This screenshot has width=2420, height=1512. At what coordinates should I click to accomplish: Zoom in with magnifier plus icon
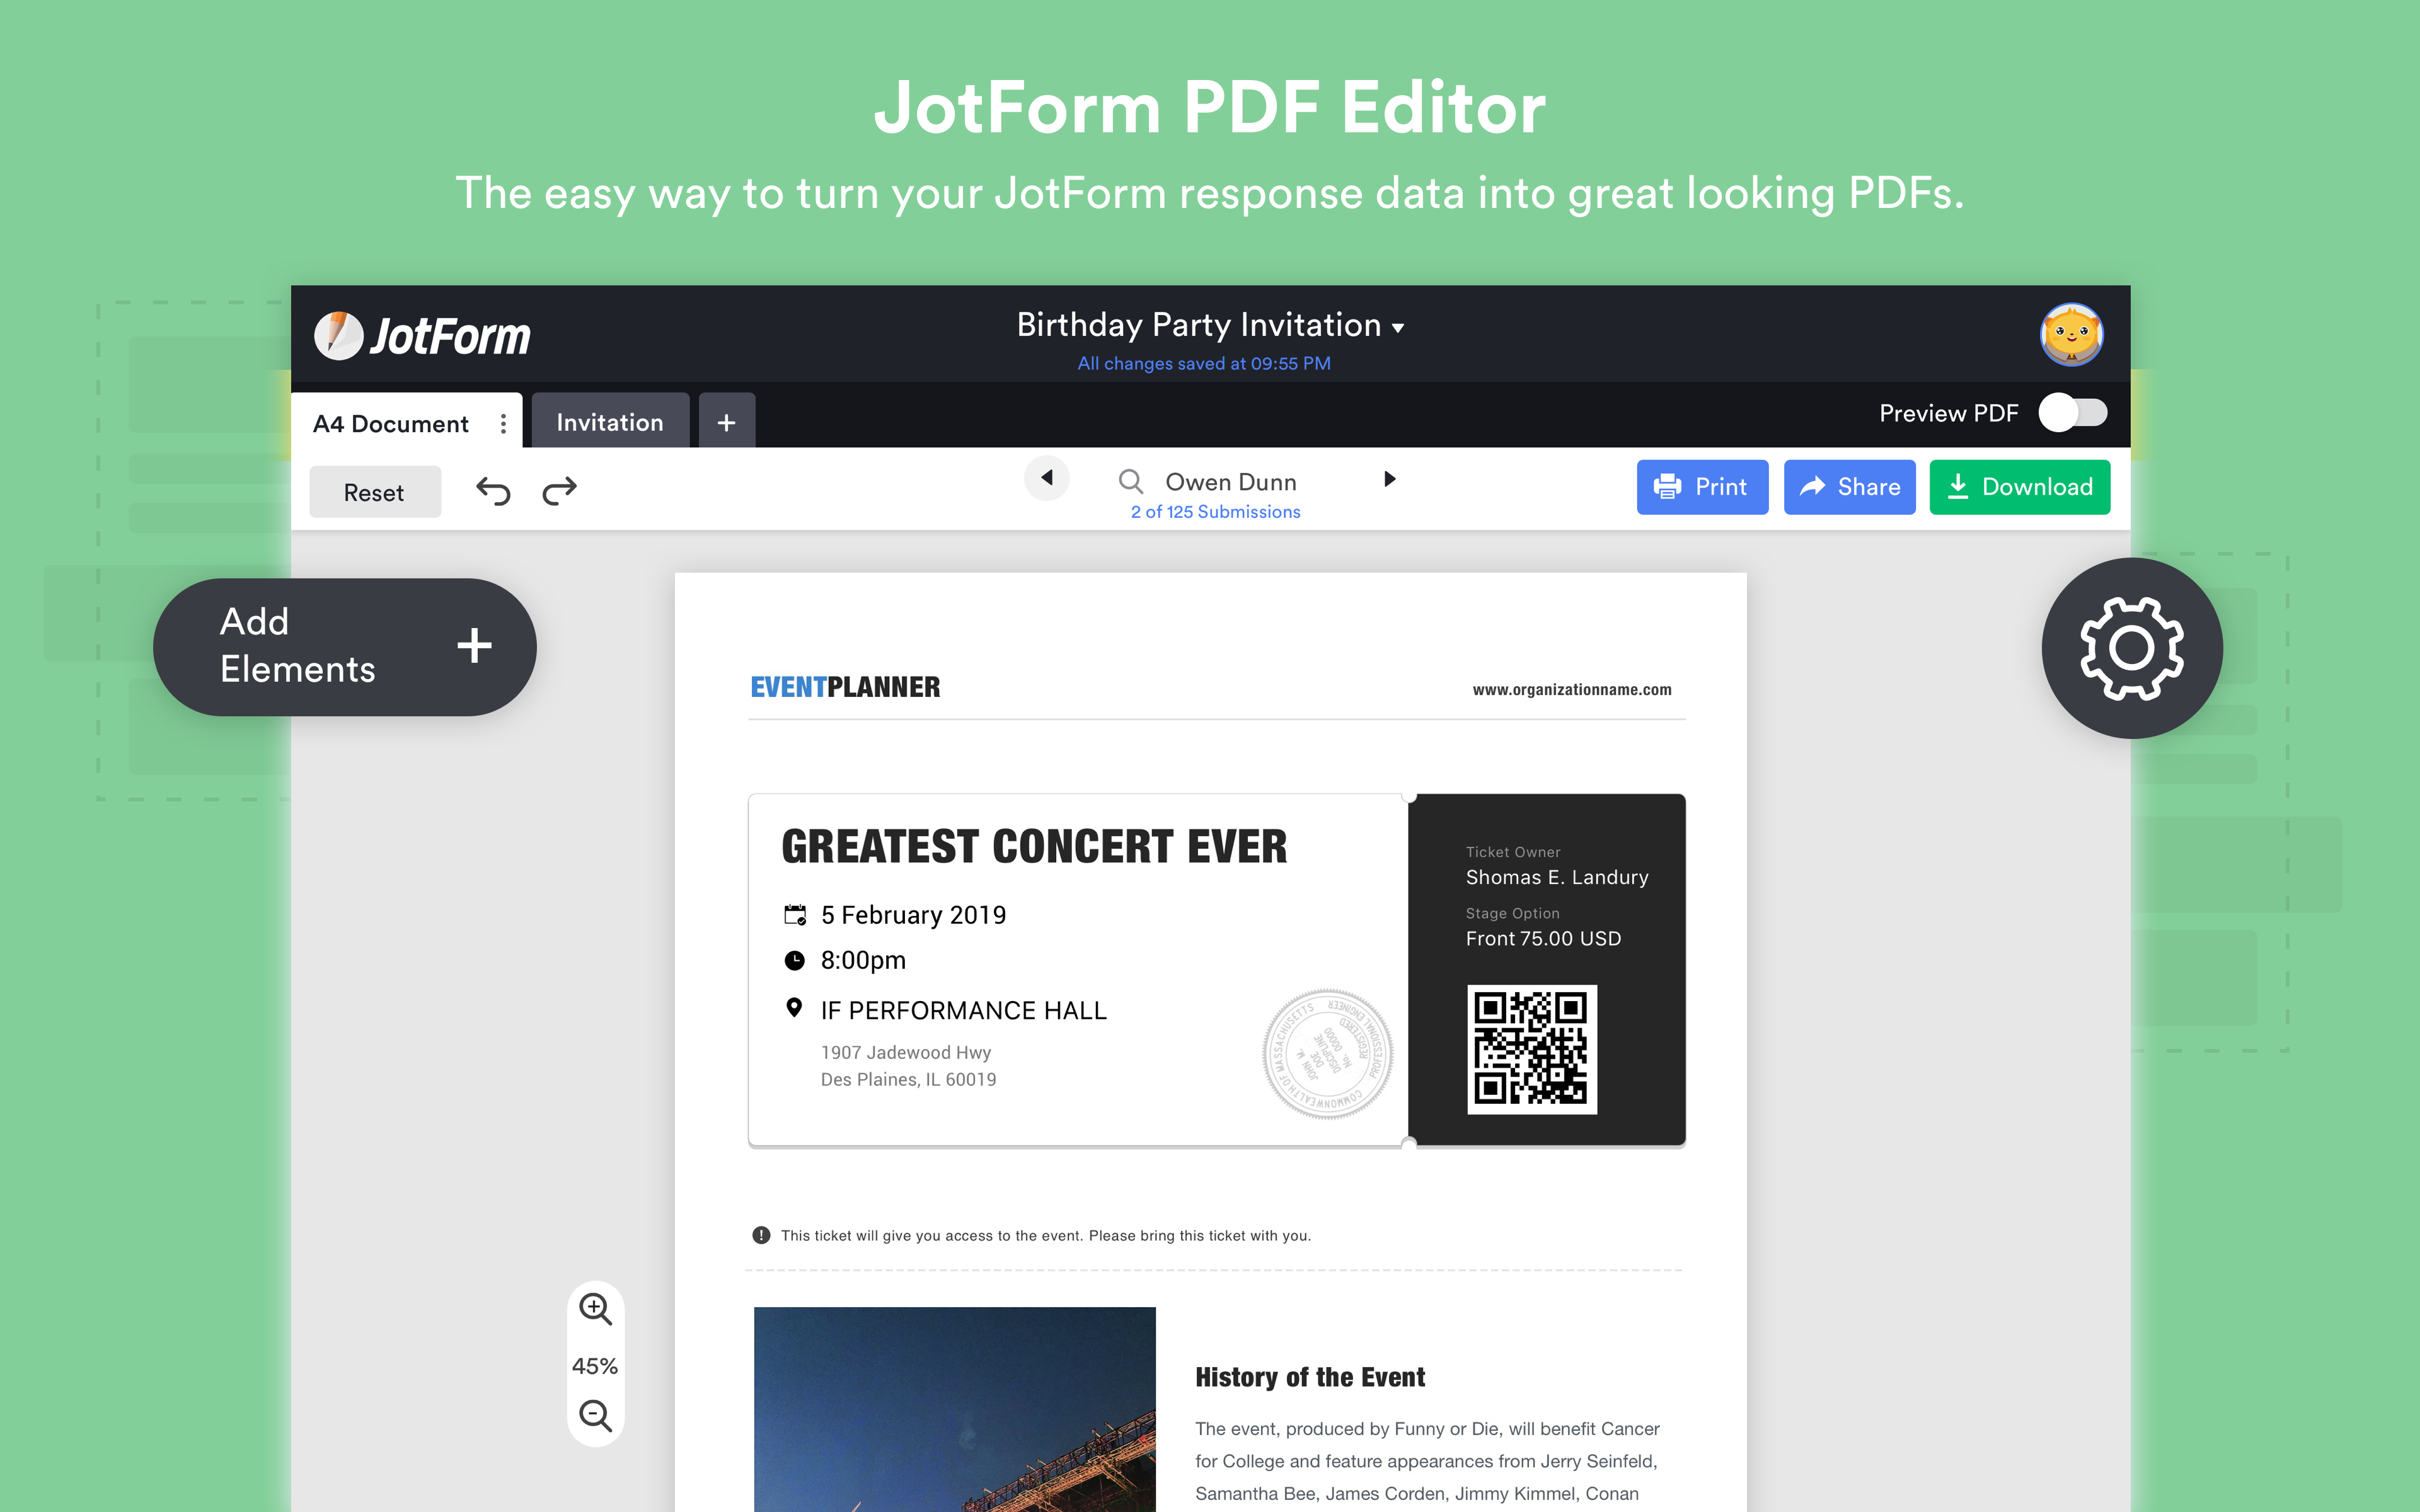[596, 1309]
